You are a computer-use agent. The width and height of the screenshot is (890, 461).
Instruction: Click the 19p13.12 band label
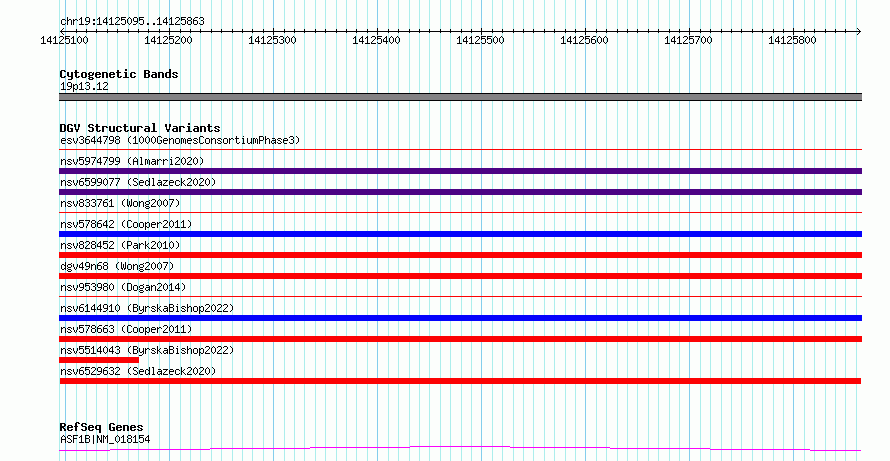point(84,87)
